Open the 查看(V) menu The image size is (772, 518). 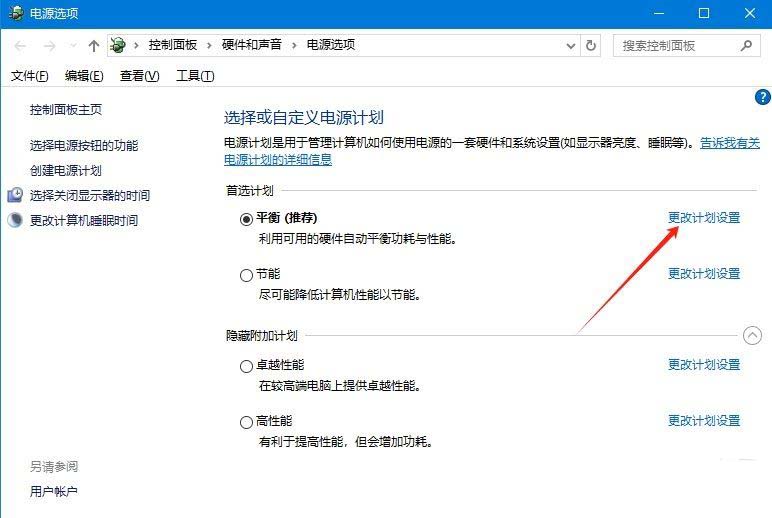pyautogui.click(x=140, y=76)
